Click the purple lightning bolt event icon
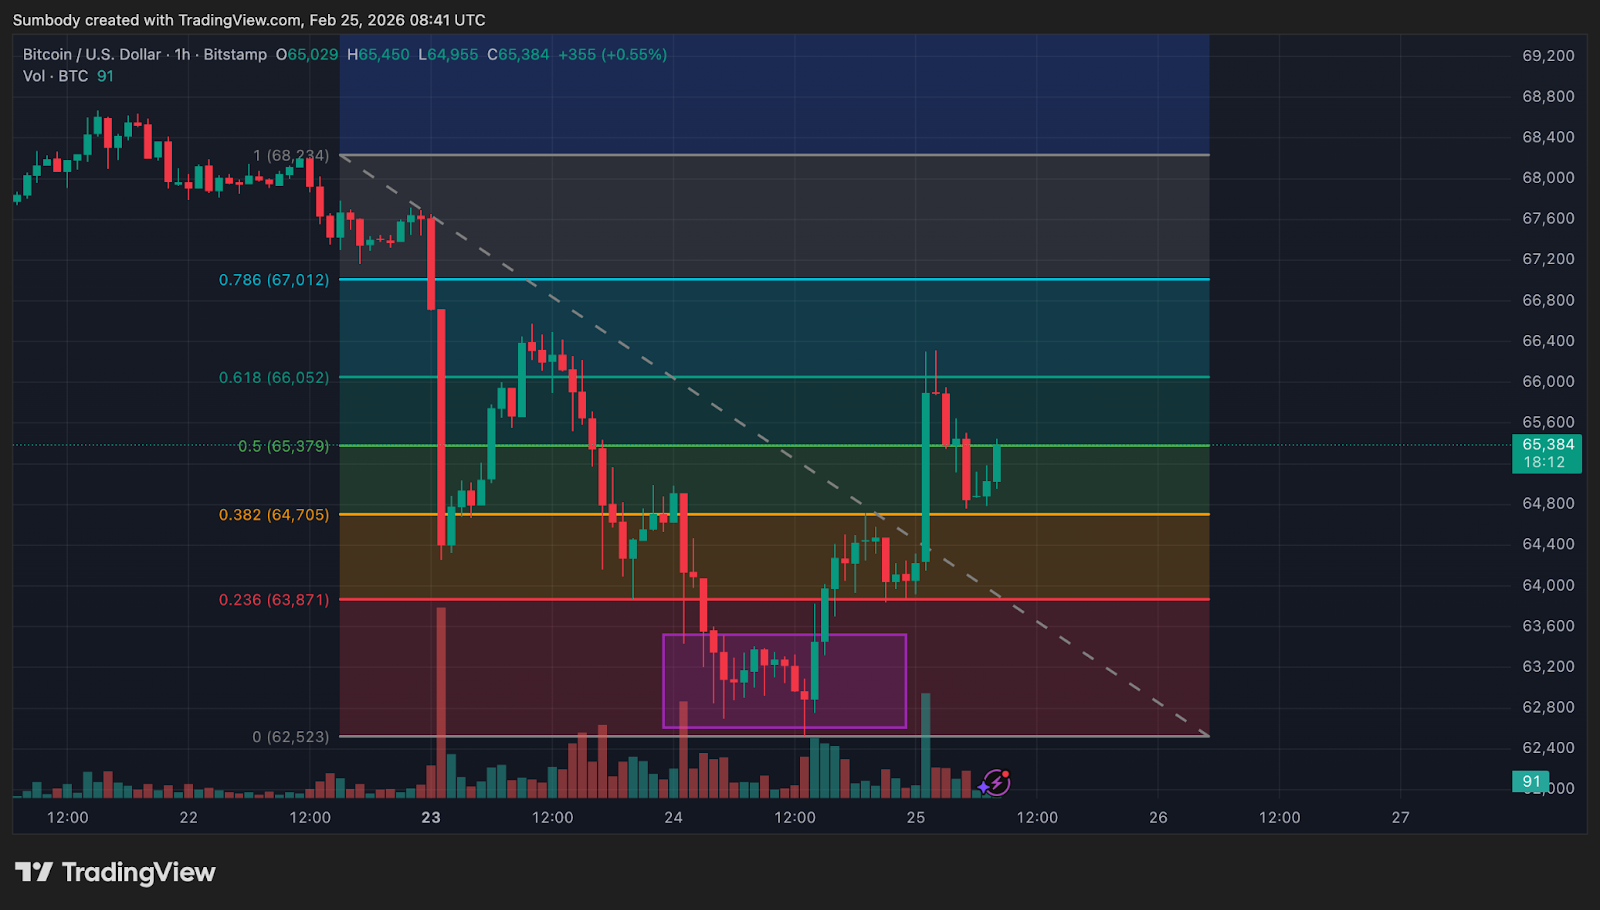The width and height of the screenshot is (1600, 910). coord(996,781)
